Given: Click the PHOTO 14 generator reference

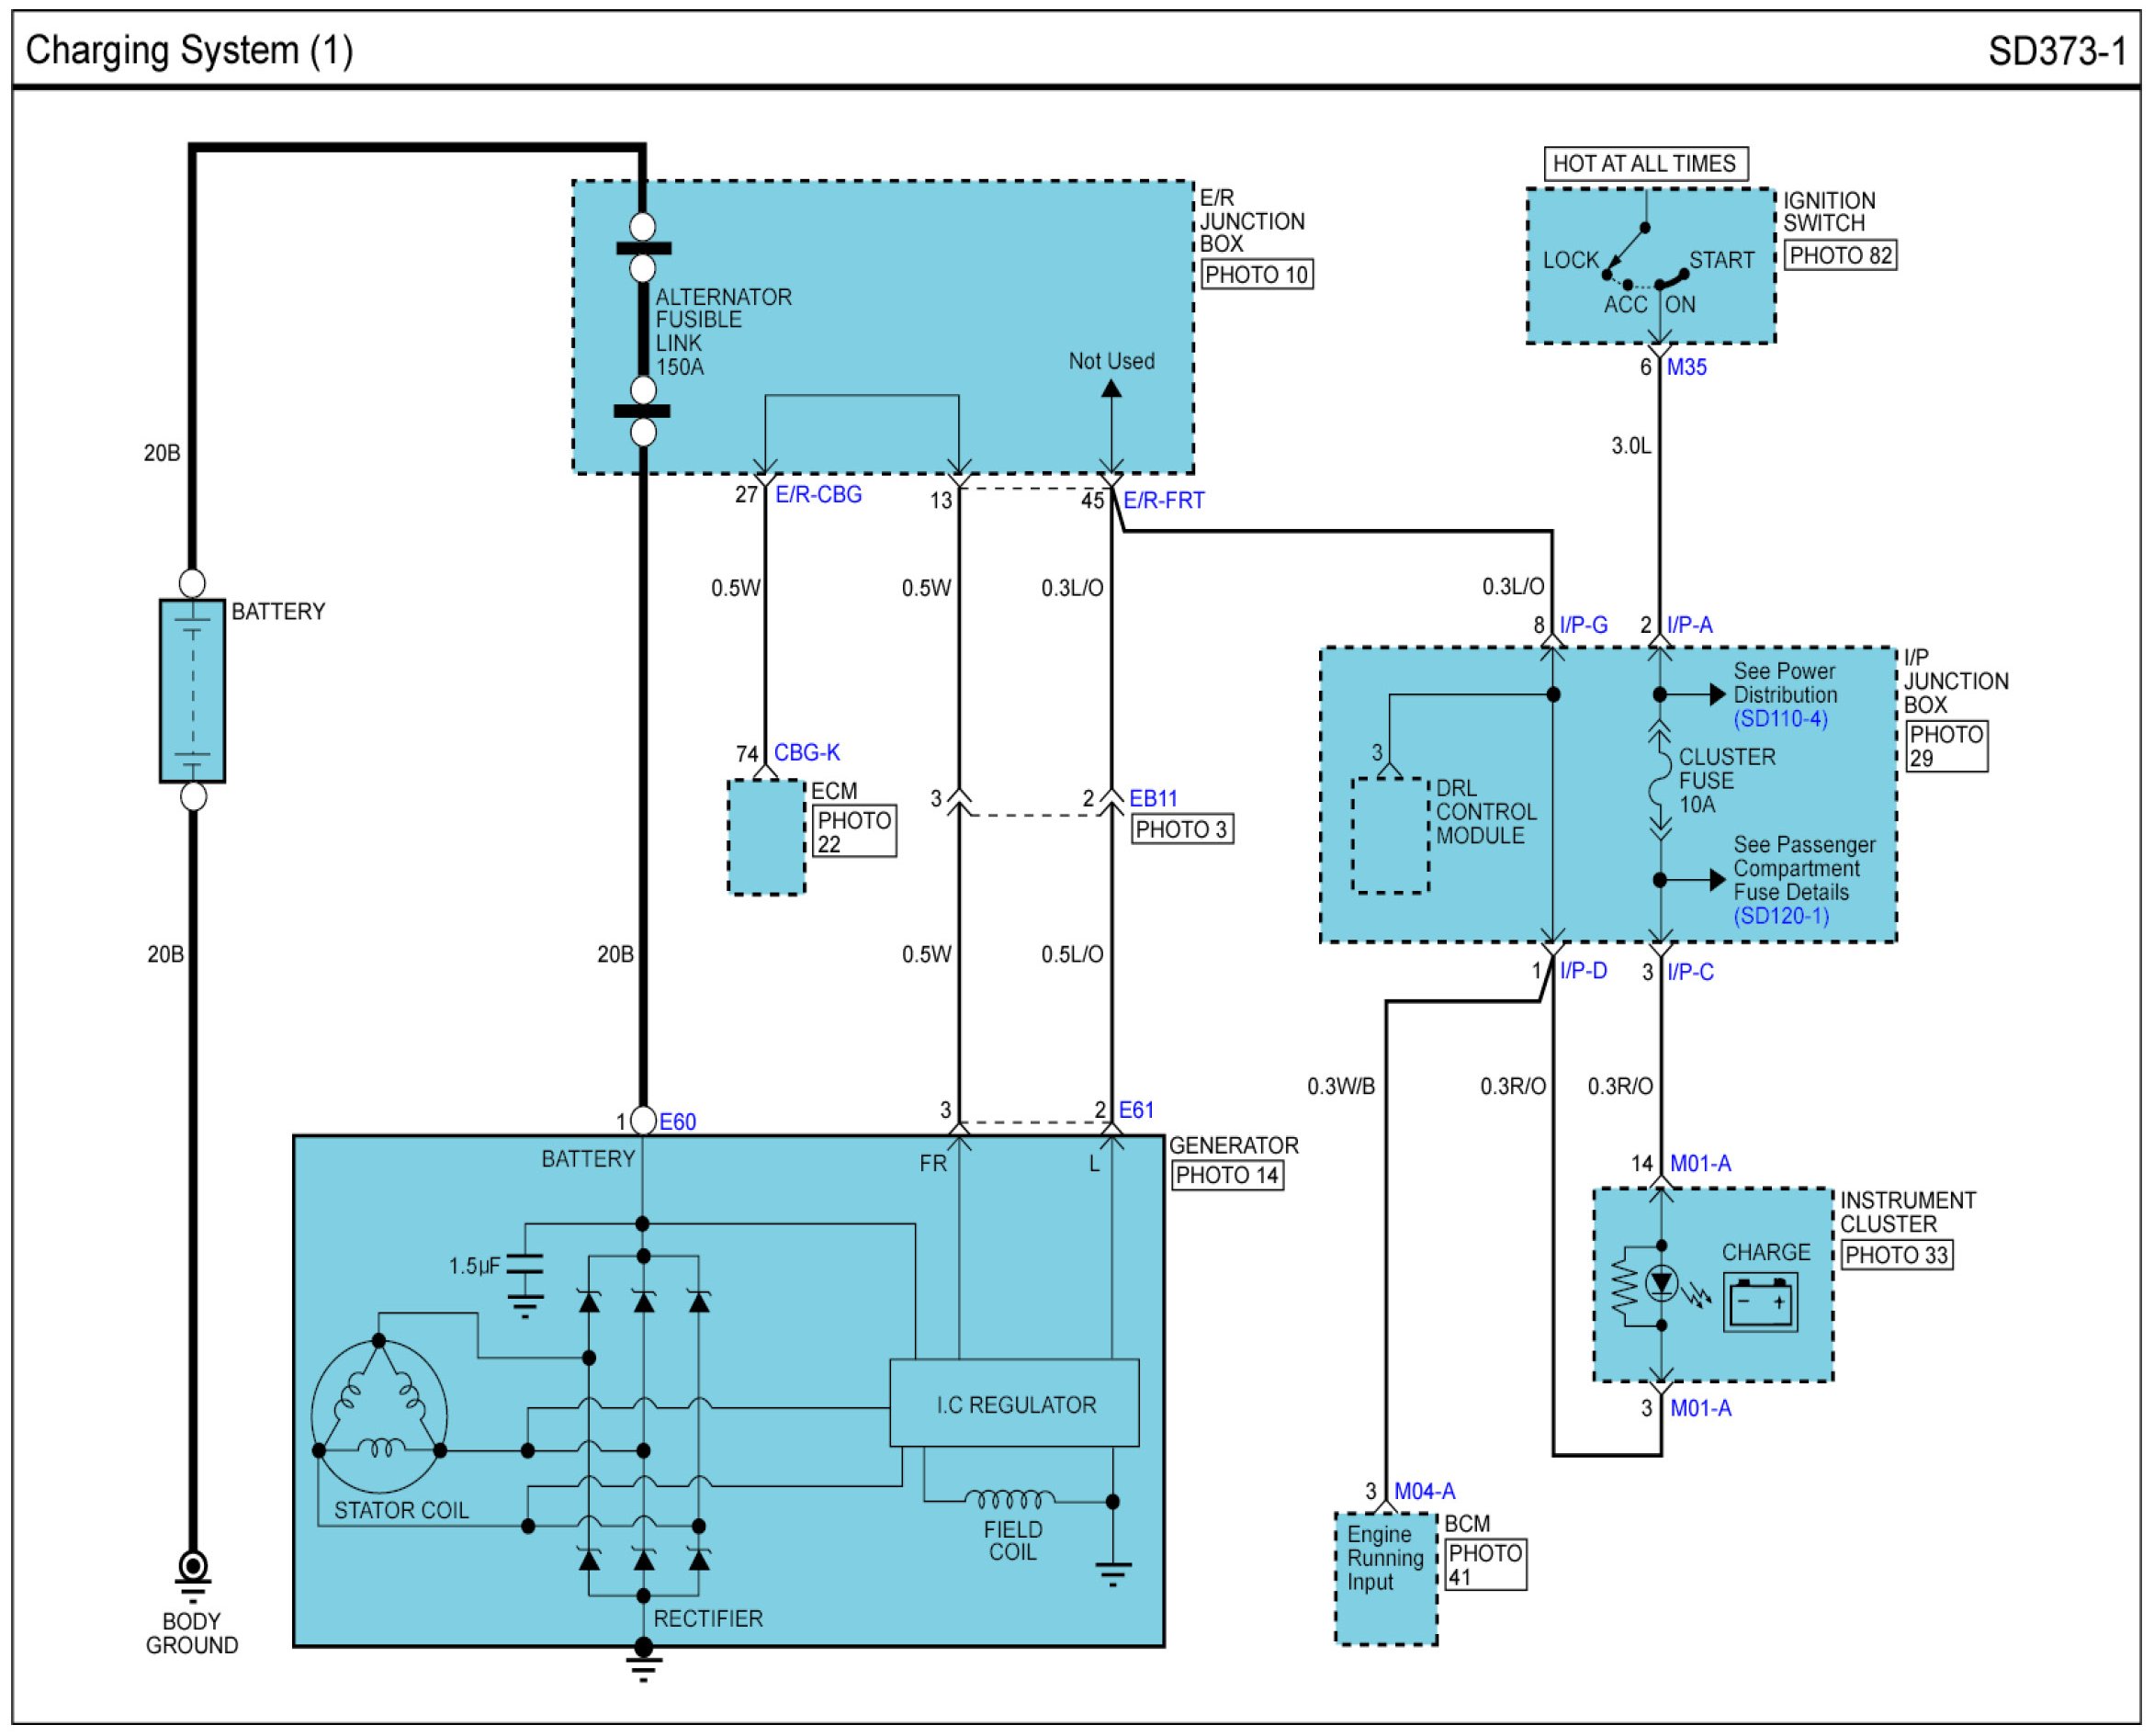Looking at the screenshot, I should point(1227,1175).
